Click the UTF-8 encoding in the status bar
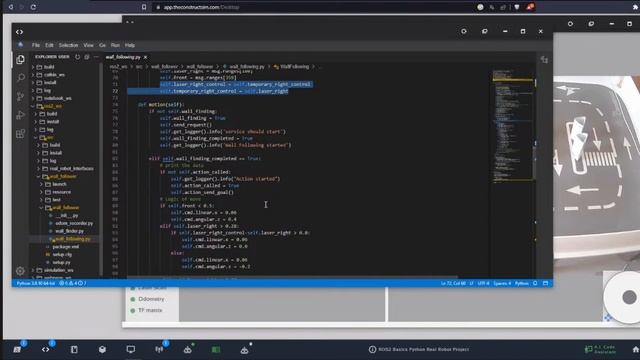 pyautogui.click(x=483, y=283)
